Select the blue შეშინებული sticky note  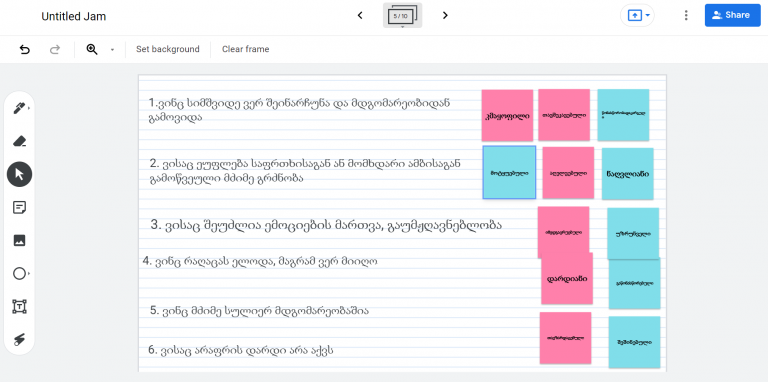pos(634,342)
